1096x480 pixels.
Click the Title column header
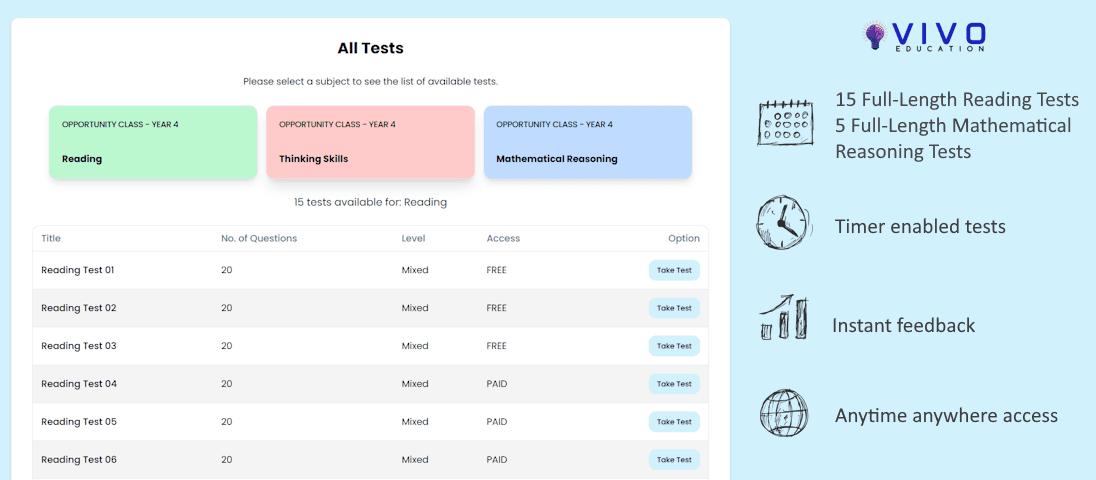pyautogui.click(x=51, y=238)
